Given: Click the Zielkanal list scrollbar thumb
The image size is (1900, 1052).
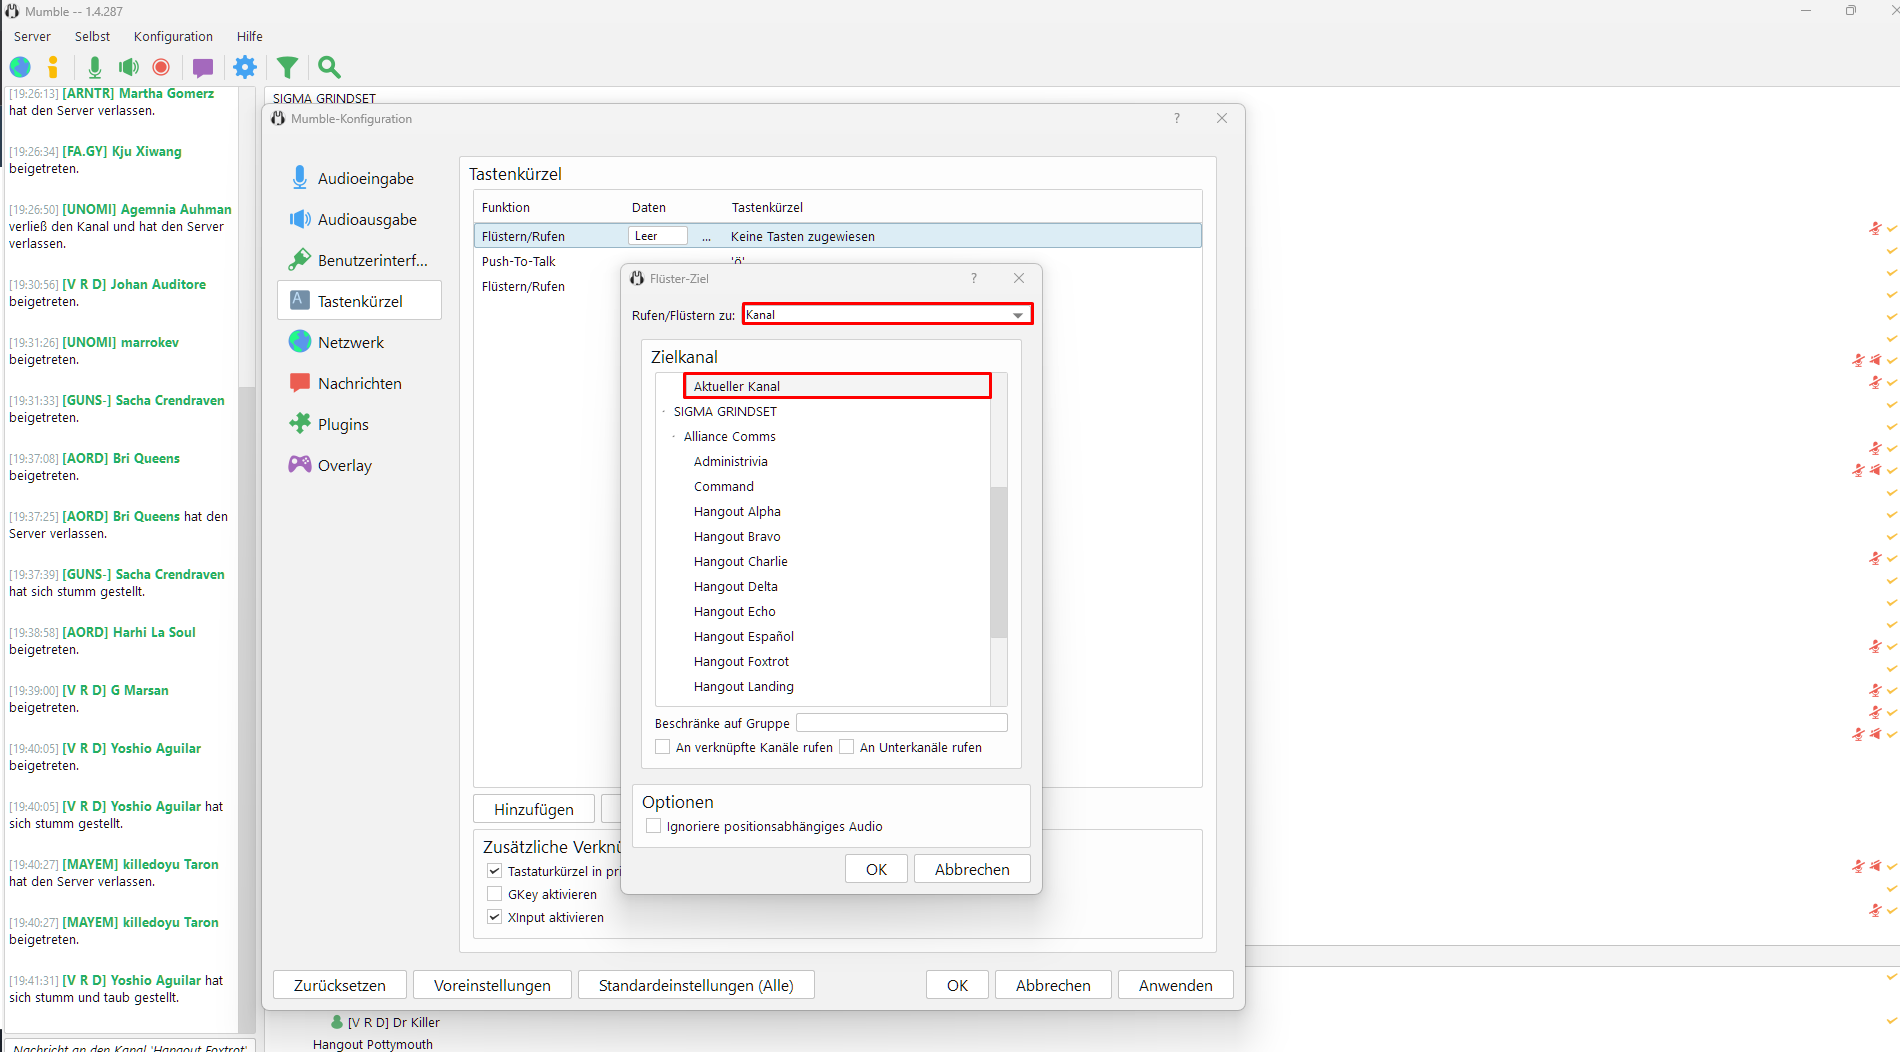Looking at the screenshot, I should [x=998, y=562].
